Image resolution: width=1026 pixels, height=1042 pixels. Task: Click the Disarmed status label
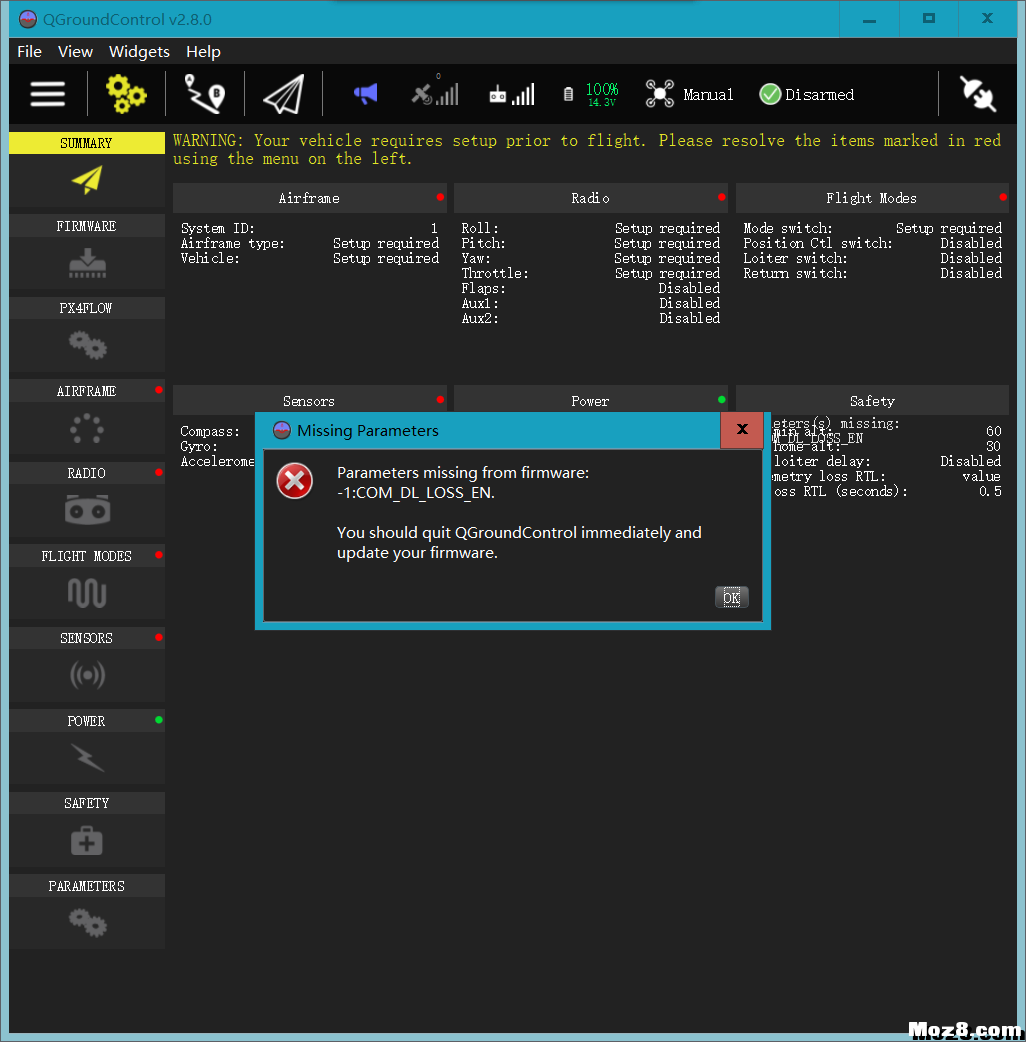click(819, 95)
